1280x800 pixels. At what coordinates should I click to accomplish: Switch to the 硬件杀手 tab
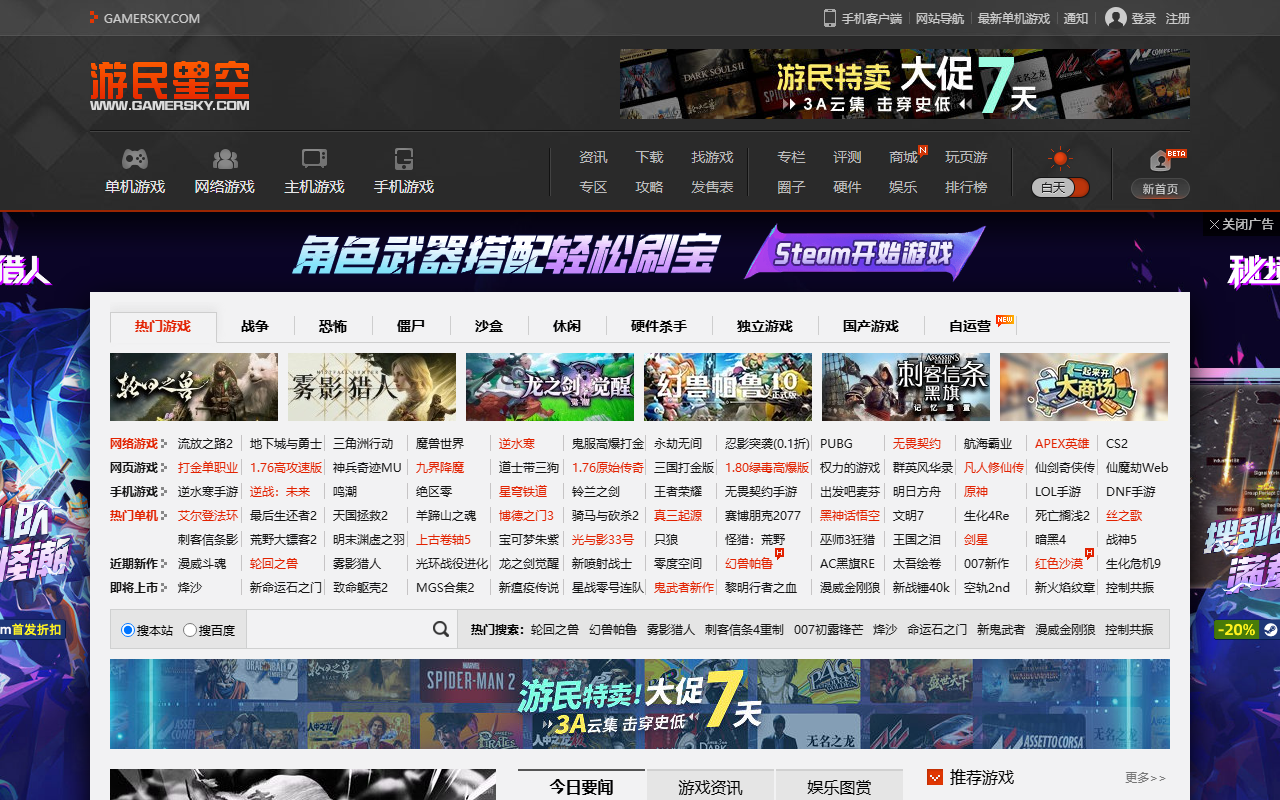click(659, 326)
